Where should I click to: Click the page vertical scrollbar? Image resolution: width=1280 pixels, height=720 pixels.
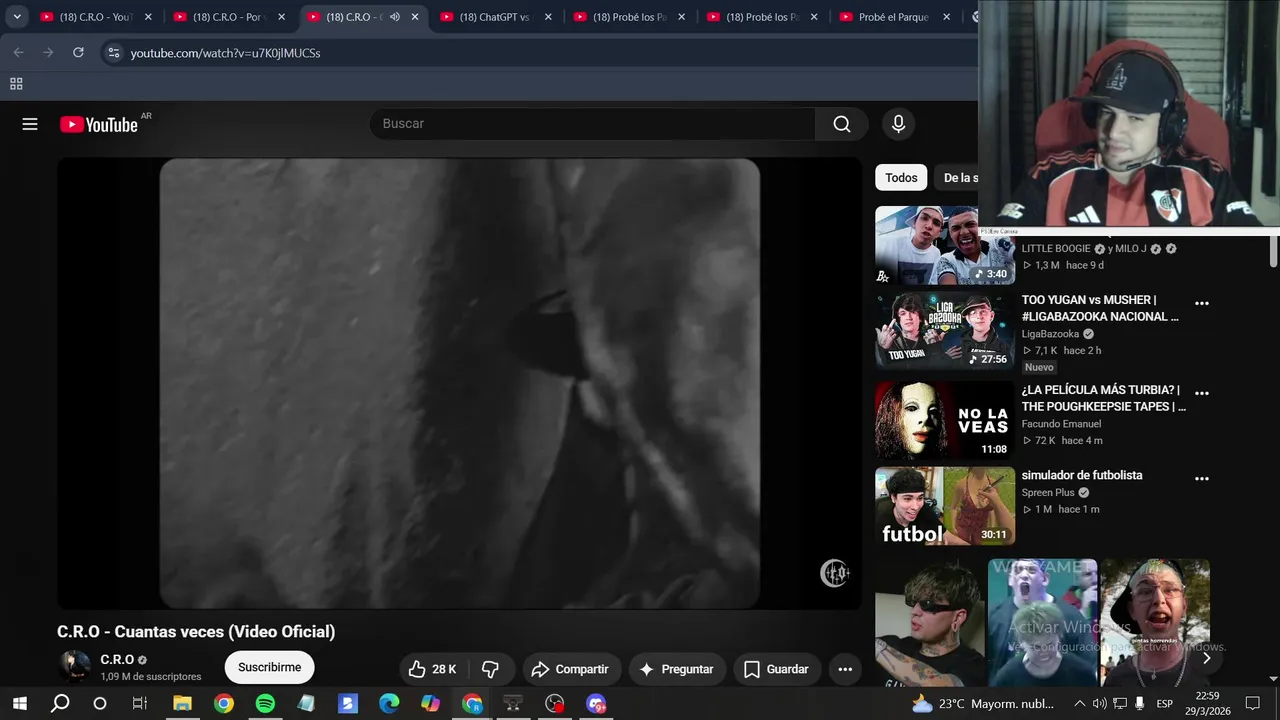pyautogui.click(x=1273, y=252)
